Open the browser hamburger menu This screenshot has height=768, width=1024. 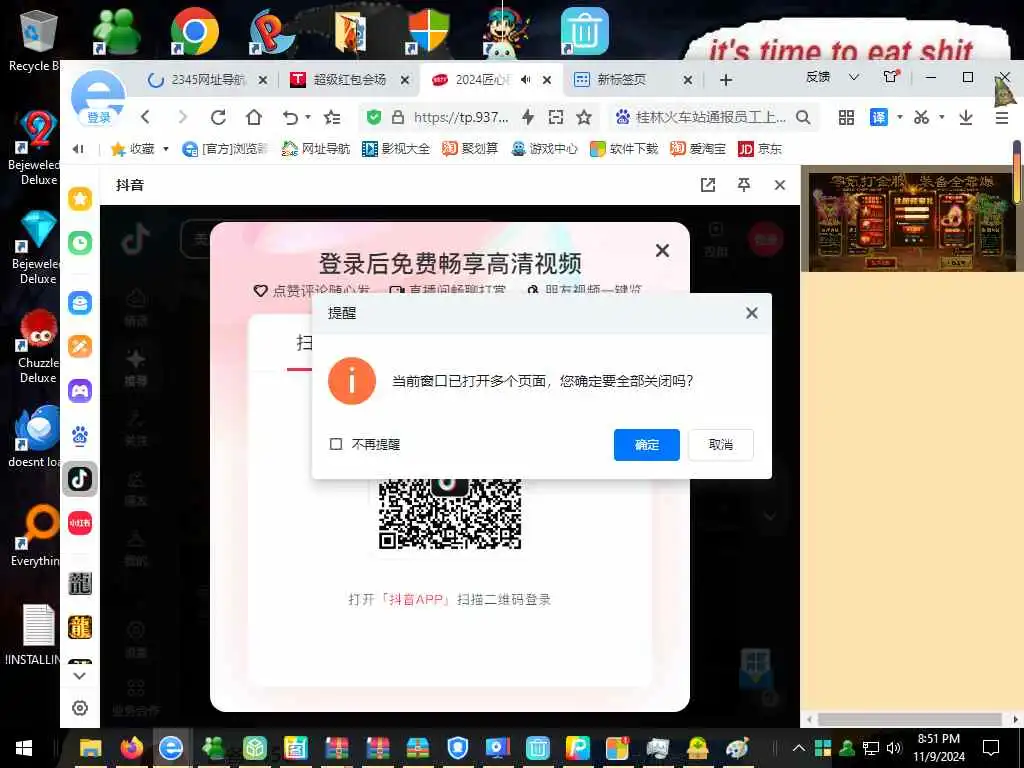point(1002,118)
